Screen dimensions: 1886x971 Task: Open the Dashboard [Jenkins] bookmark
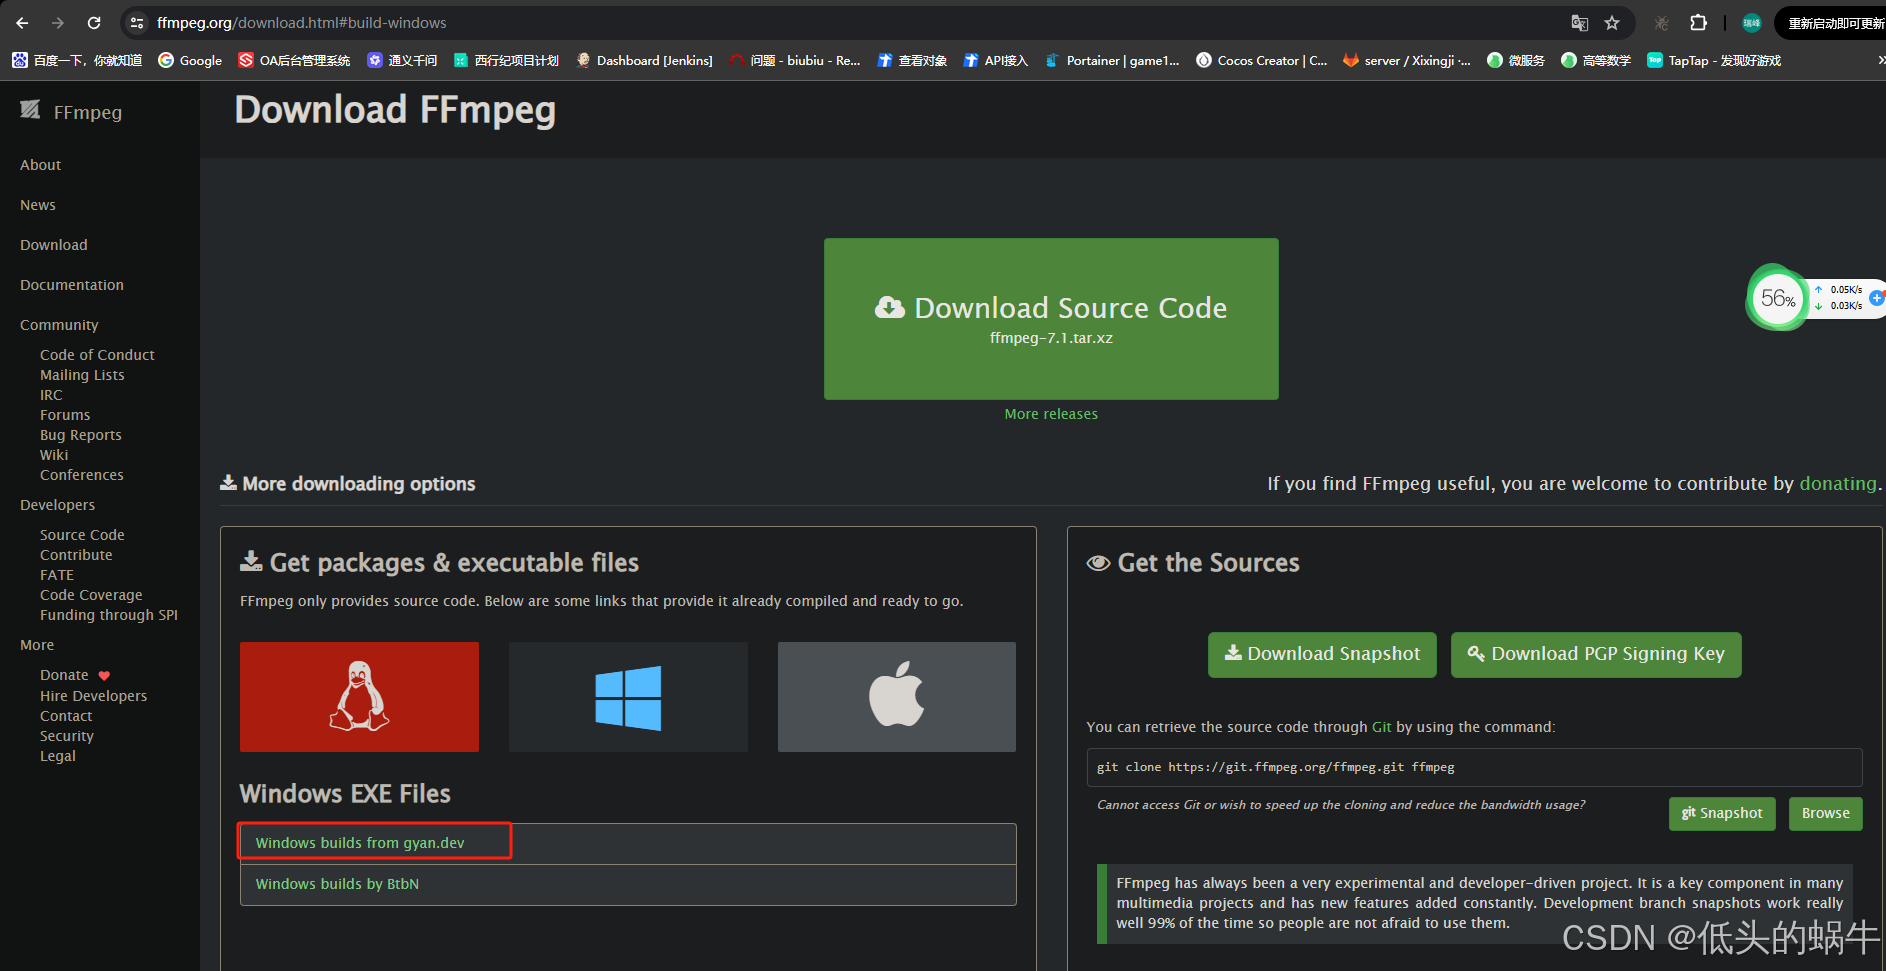[644, 60]
